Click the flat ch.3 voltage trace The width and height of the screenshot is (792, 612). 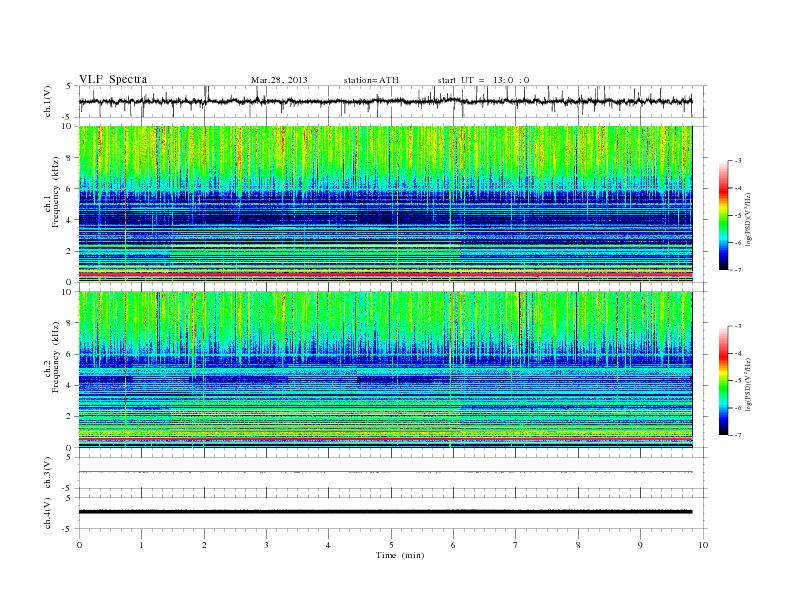pos(385,472)
